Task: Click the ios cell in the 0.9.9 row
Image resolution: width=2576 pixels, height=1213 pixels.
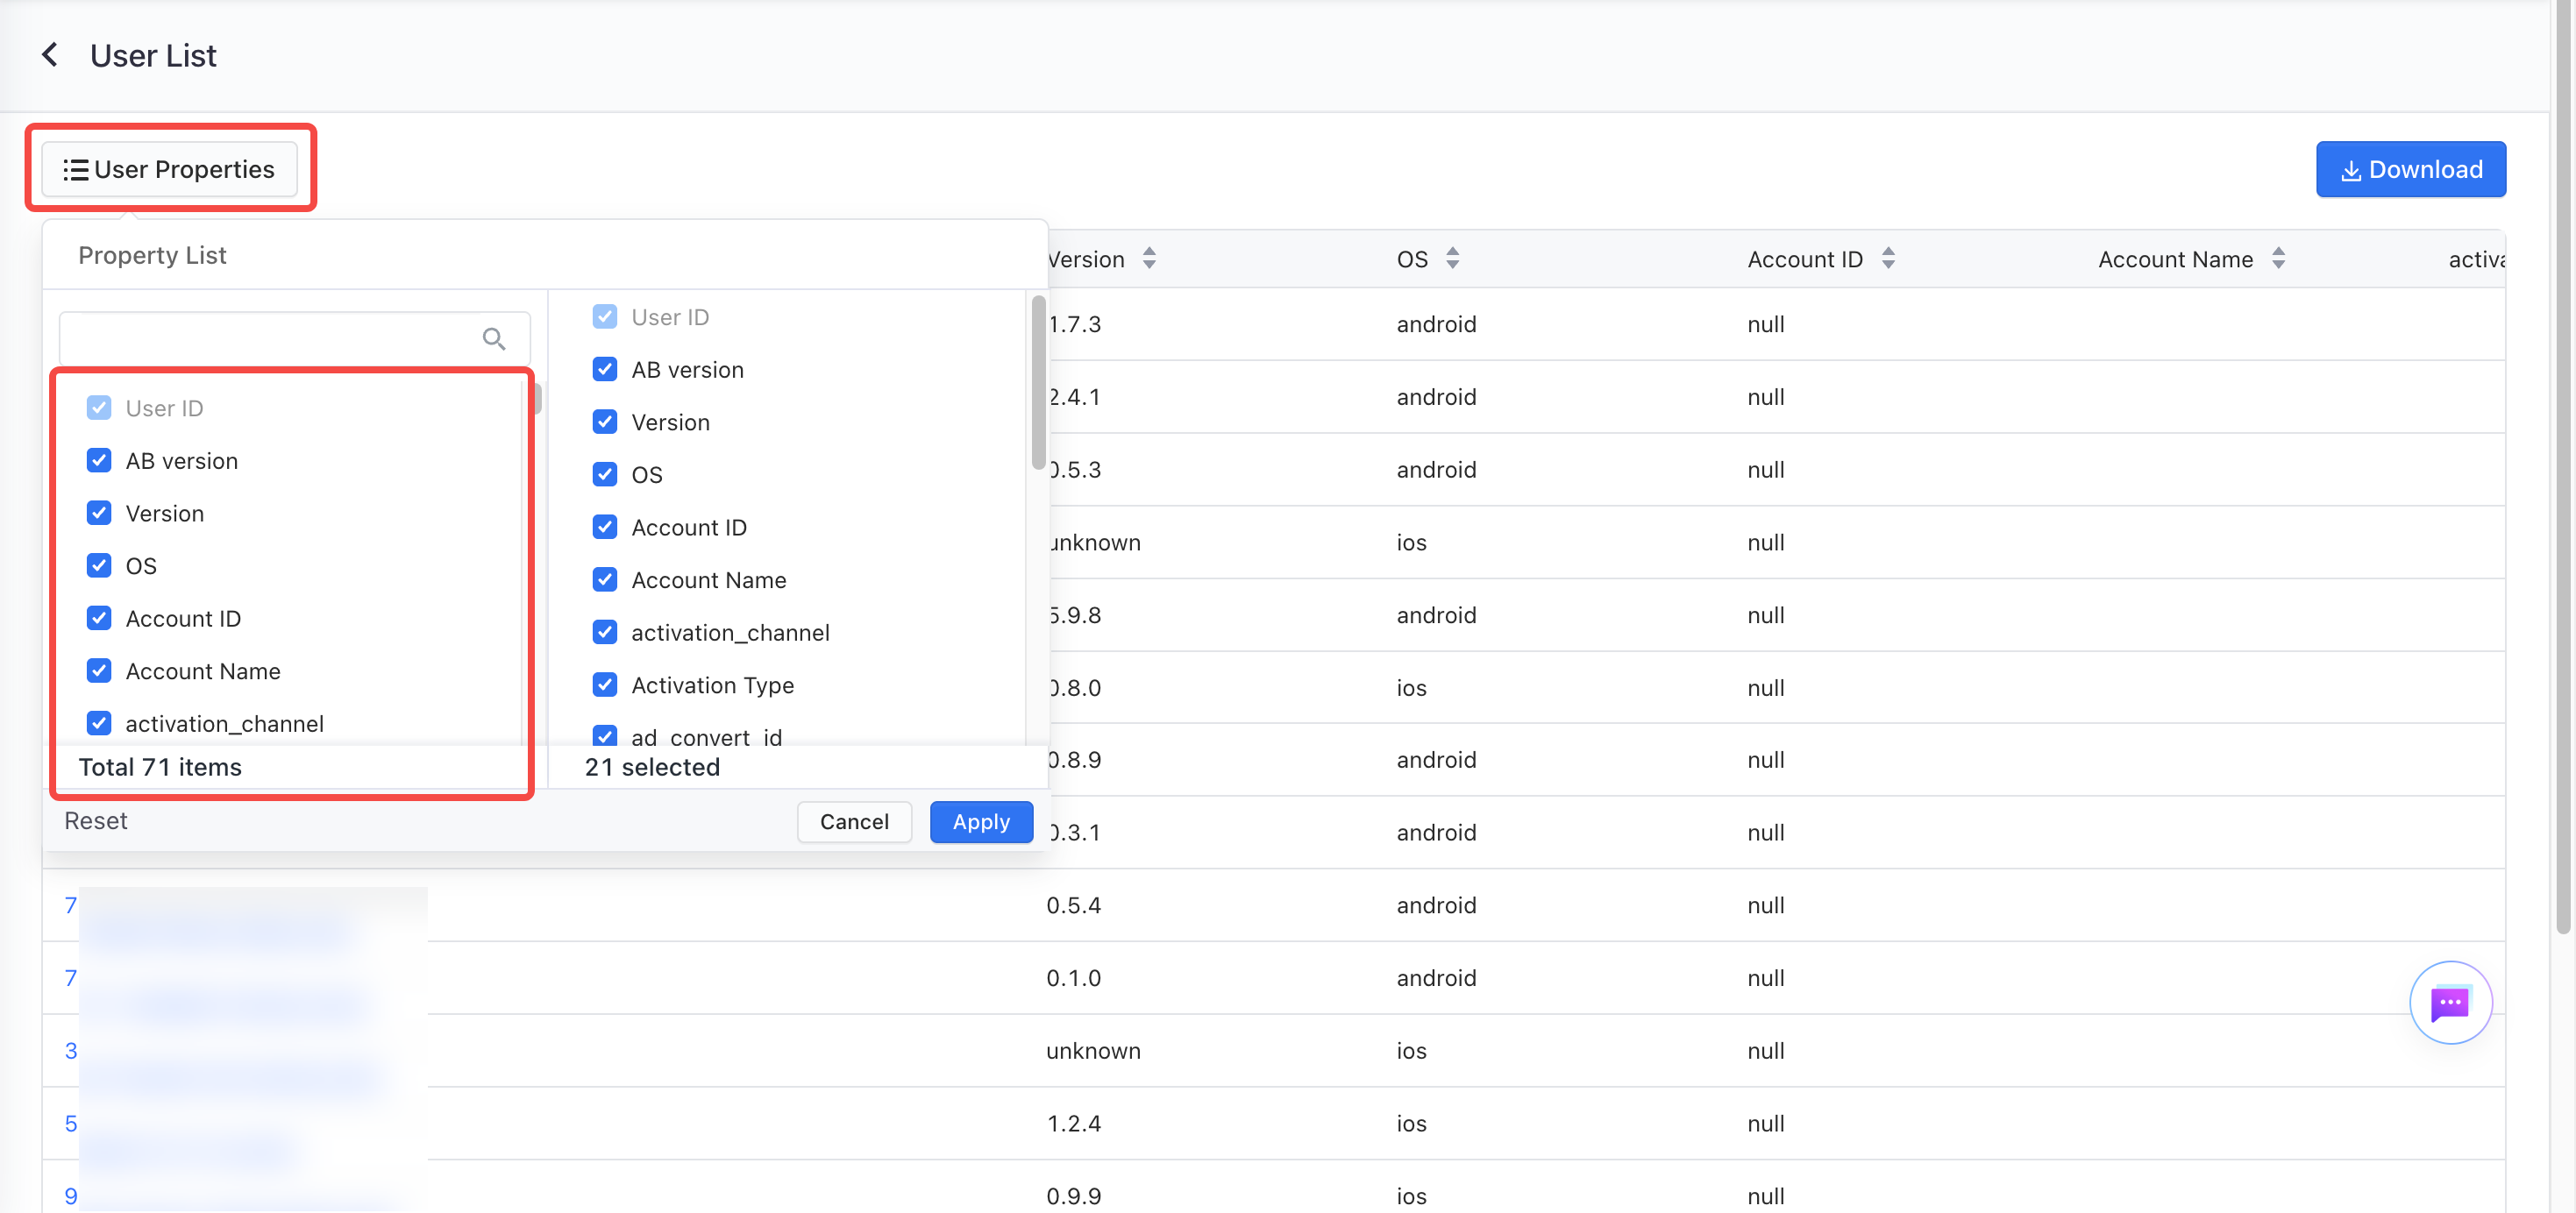Action: click(1411, 1196)
